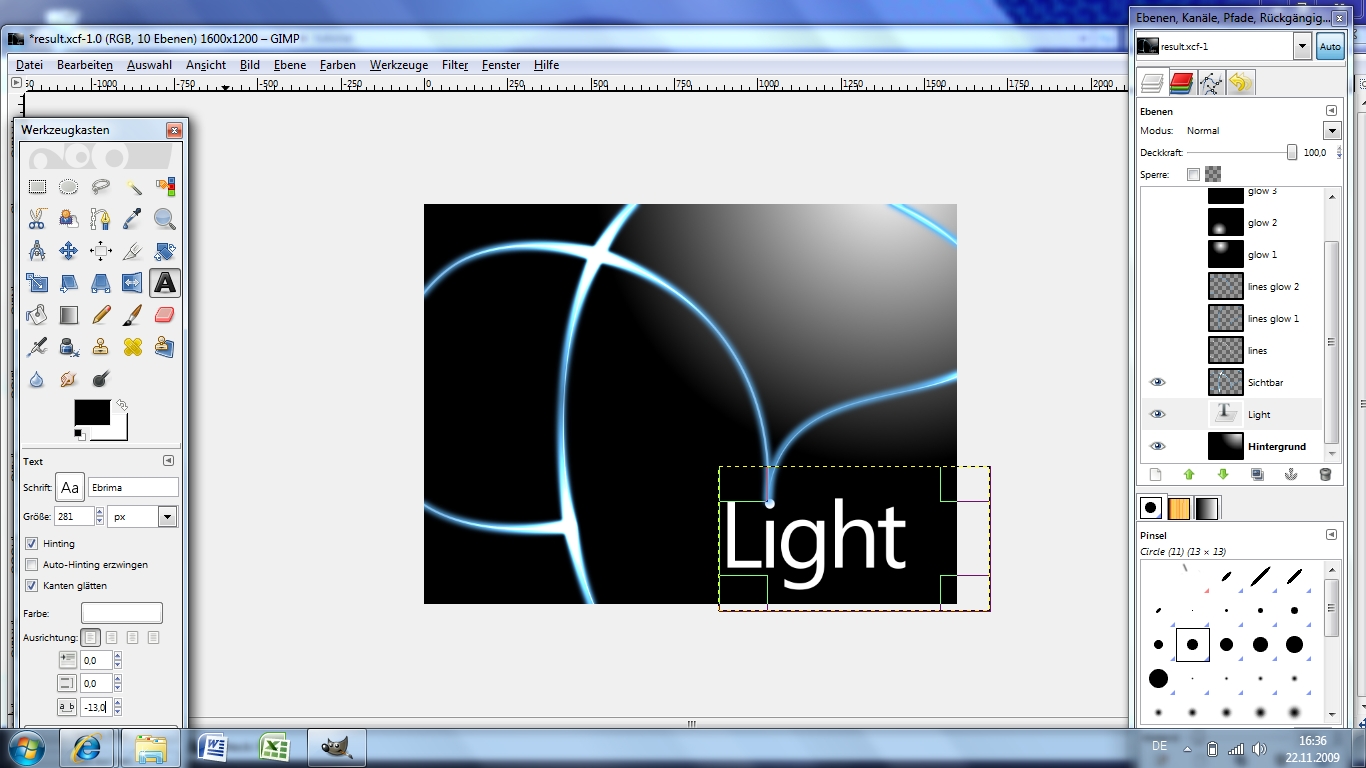Image resolution: width=1366 pixels, height=768 pixels.
Task: Open the result.xcf-1 image selector dropdown
Action: click(1302, 46)
